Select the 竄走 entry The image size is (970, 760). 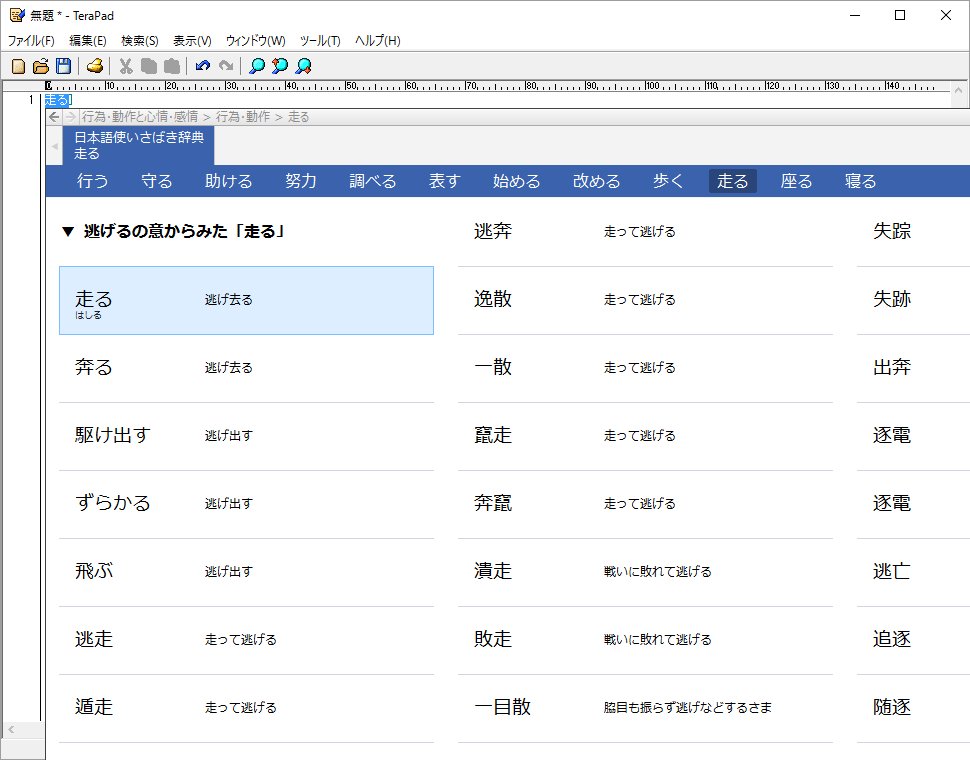(645, 437)
